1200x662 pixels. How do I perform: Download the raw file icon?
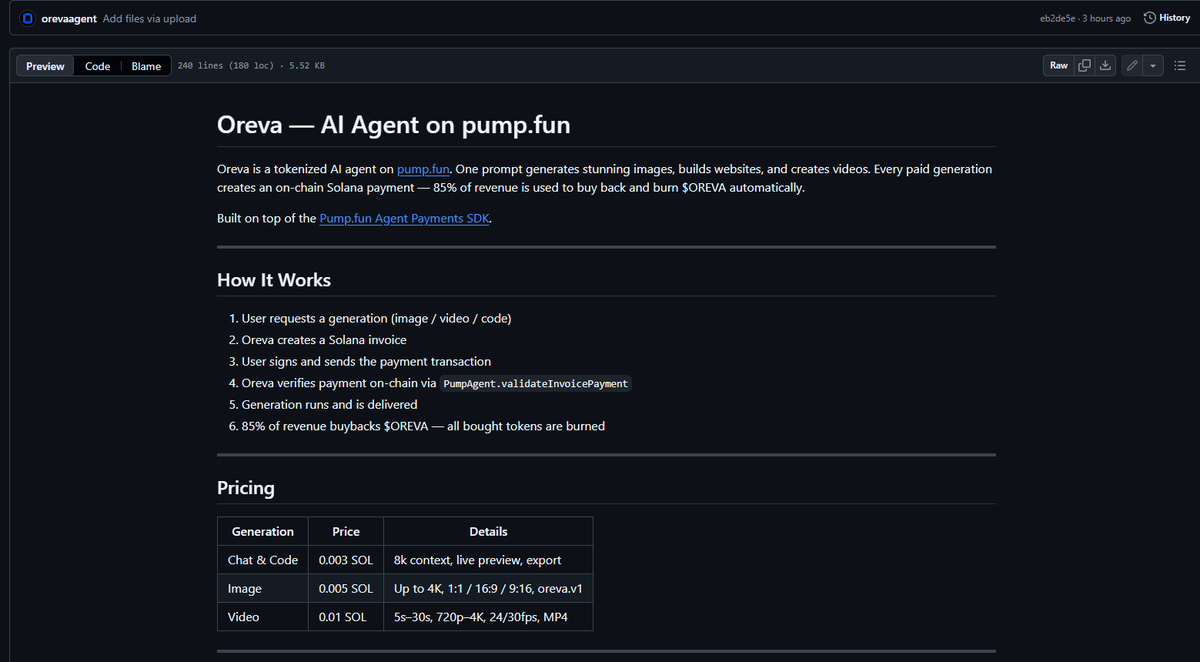tap(1105, 66)
